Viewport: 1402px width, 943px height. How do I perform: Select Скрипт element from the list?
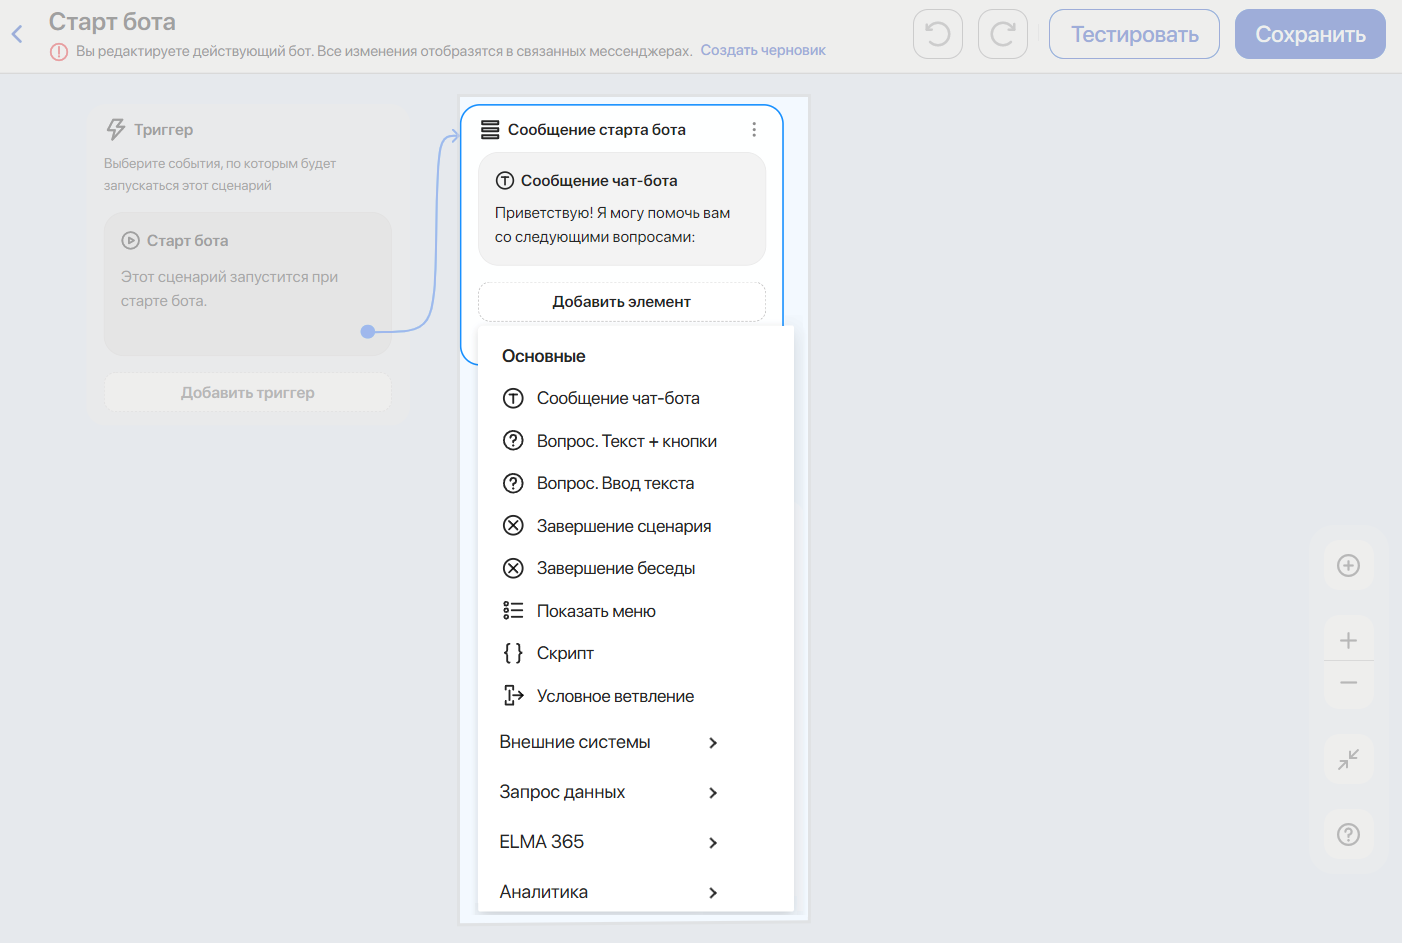(x=565, y=653)
